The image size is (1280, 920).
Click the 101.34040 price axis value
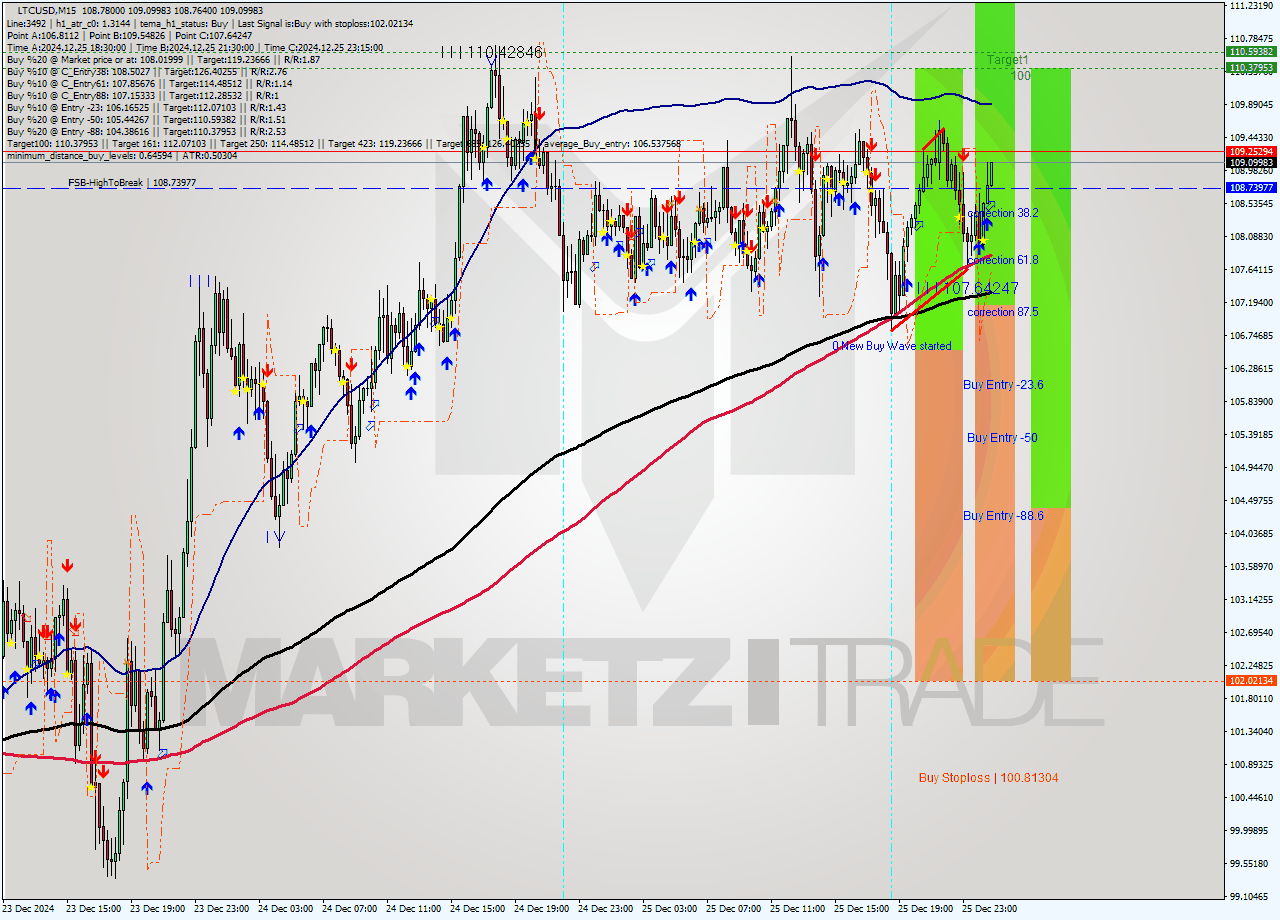1251,731
